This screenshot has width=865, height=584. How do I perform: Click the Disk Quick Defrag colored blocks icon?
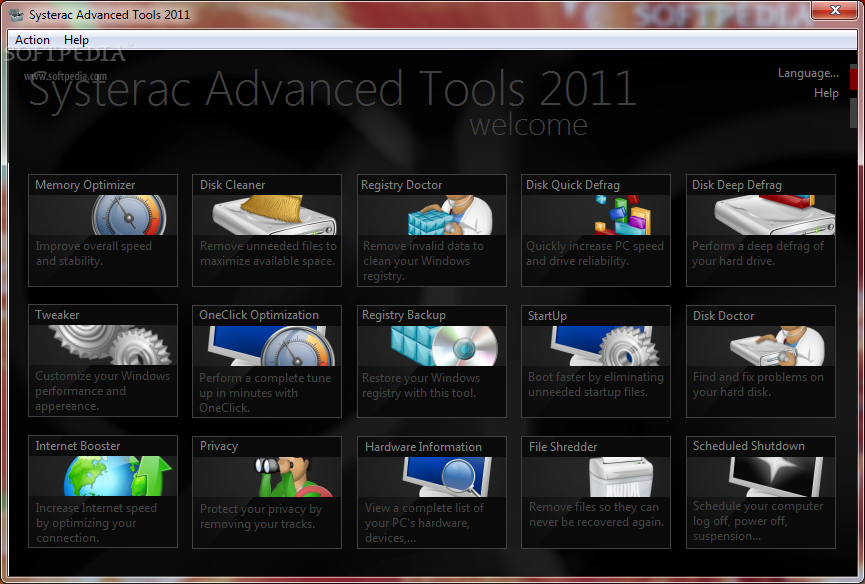coord(623,215)
